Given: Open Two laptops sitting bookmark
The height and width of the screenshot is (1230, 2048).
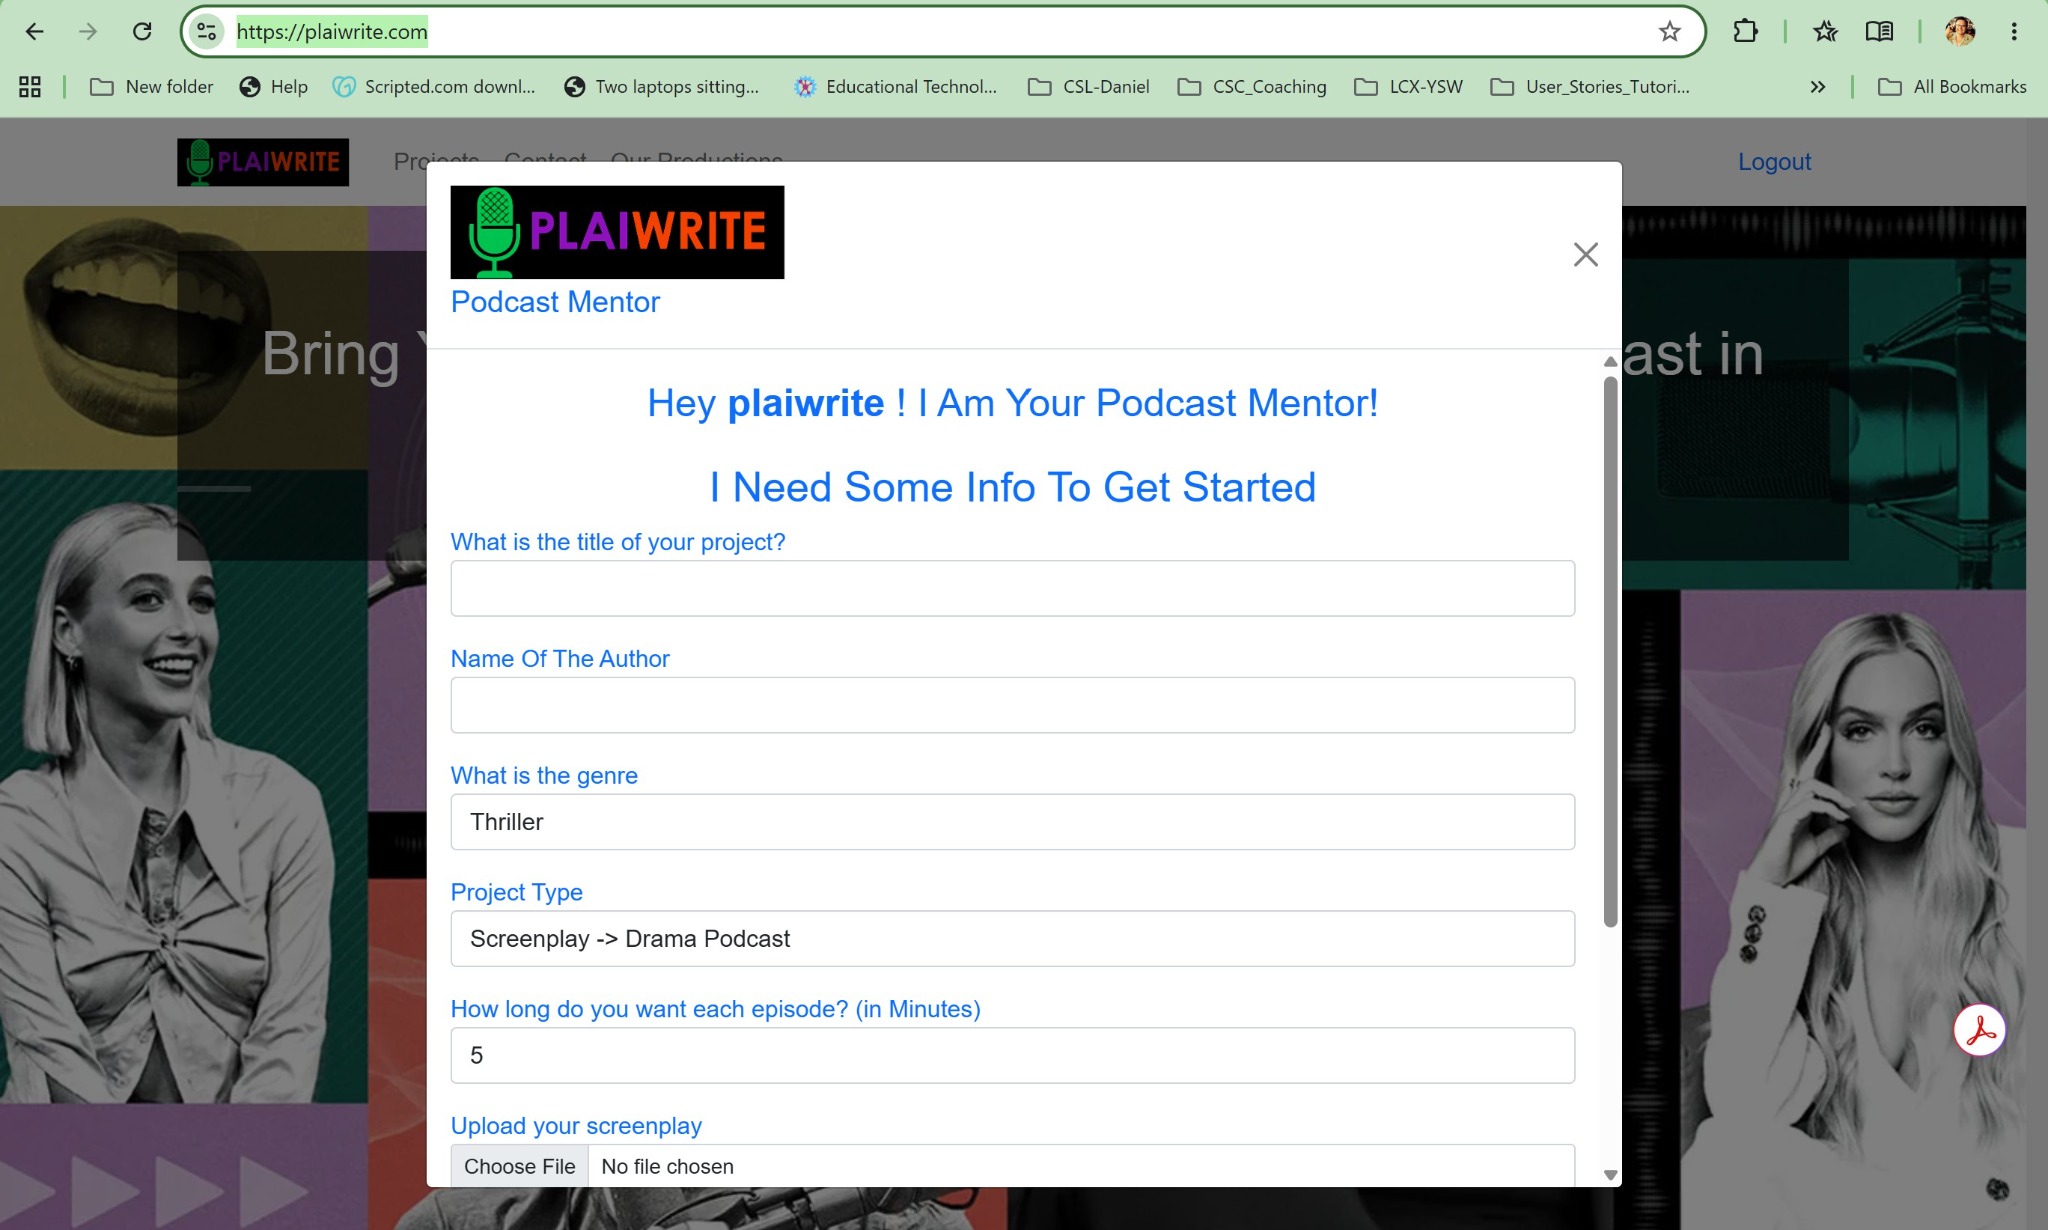Looking at the screenshot, I should (662, 87).
